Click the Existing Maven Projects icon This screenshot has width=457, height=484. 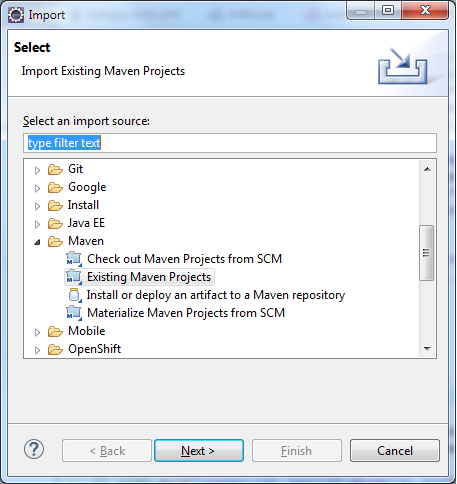74,277
